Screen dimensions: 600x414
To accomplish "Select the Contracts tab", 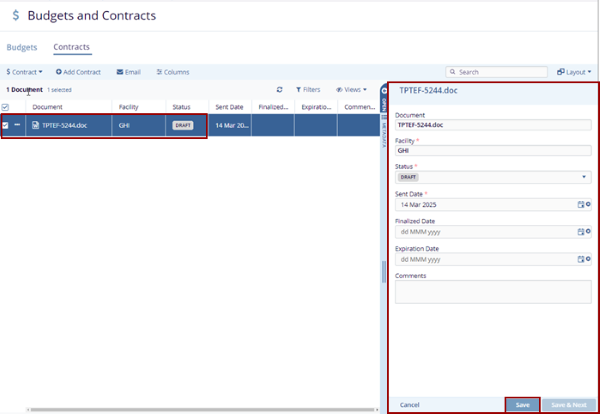I will [x=72, y=47].
